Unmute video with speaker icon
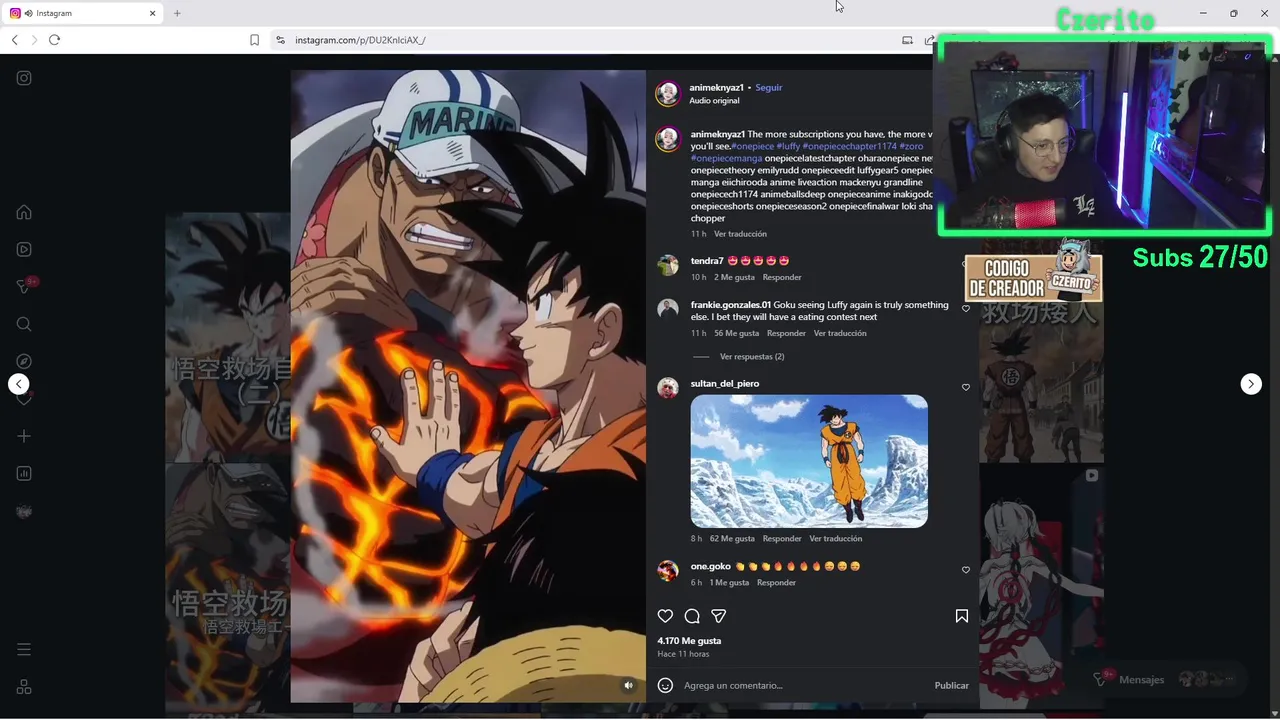1280x720 pixels. pos(629,685)
